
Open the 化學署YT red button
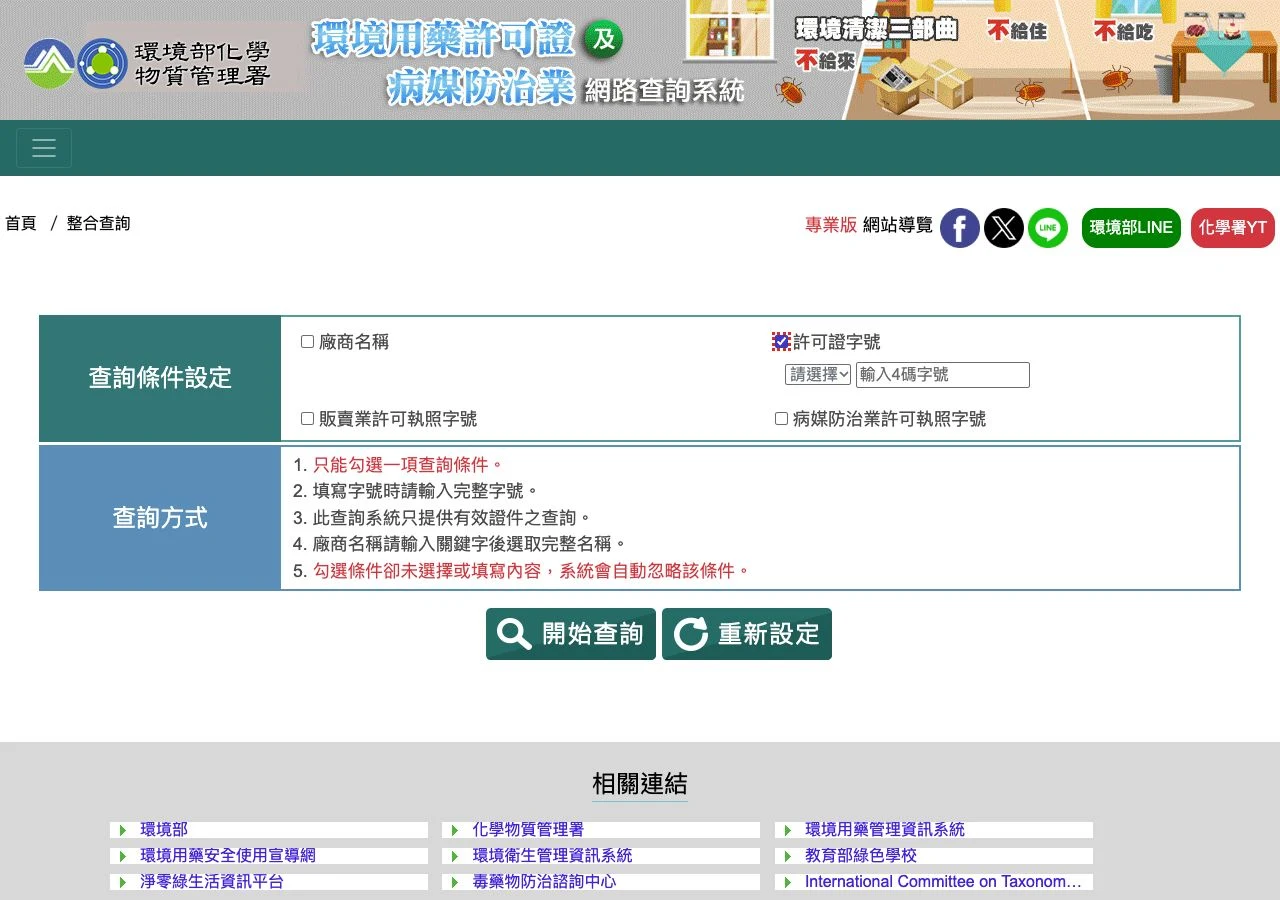[1233, 228]
